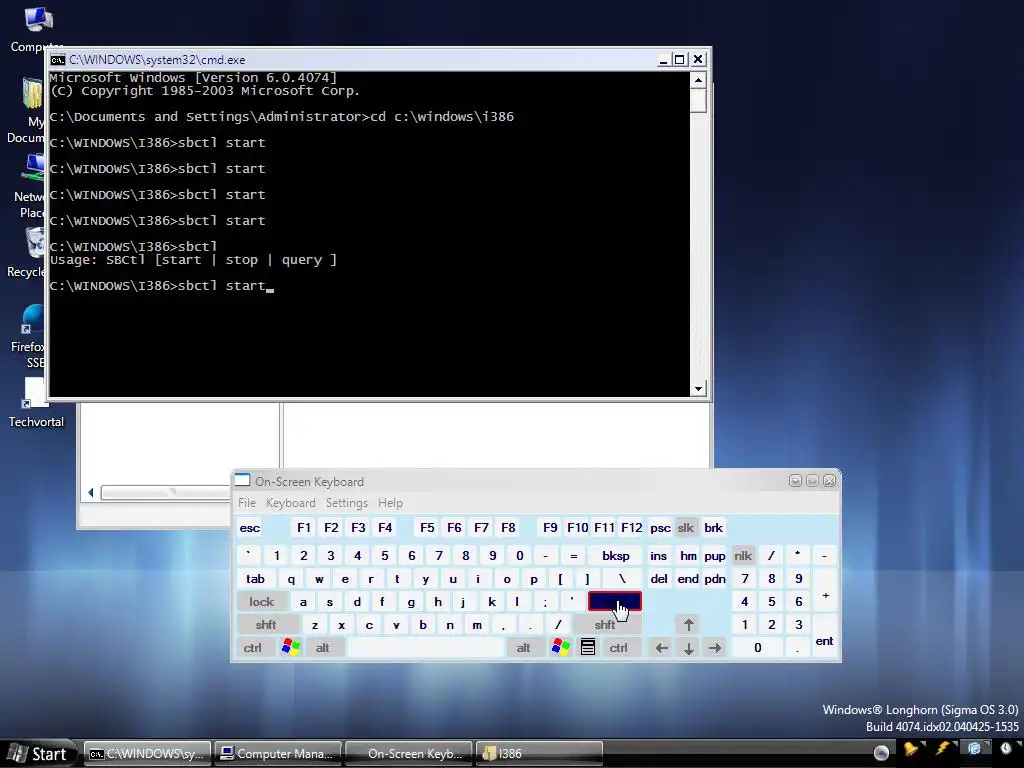The height and width of the screenshot is (768, 1024).
Task: Toggle the left alt key
Action: (323, 648)
